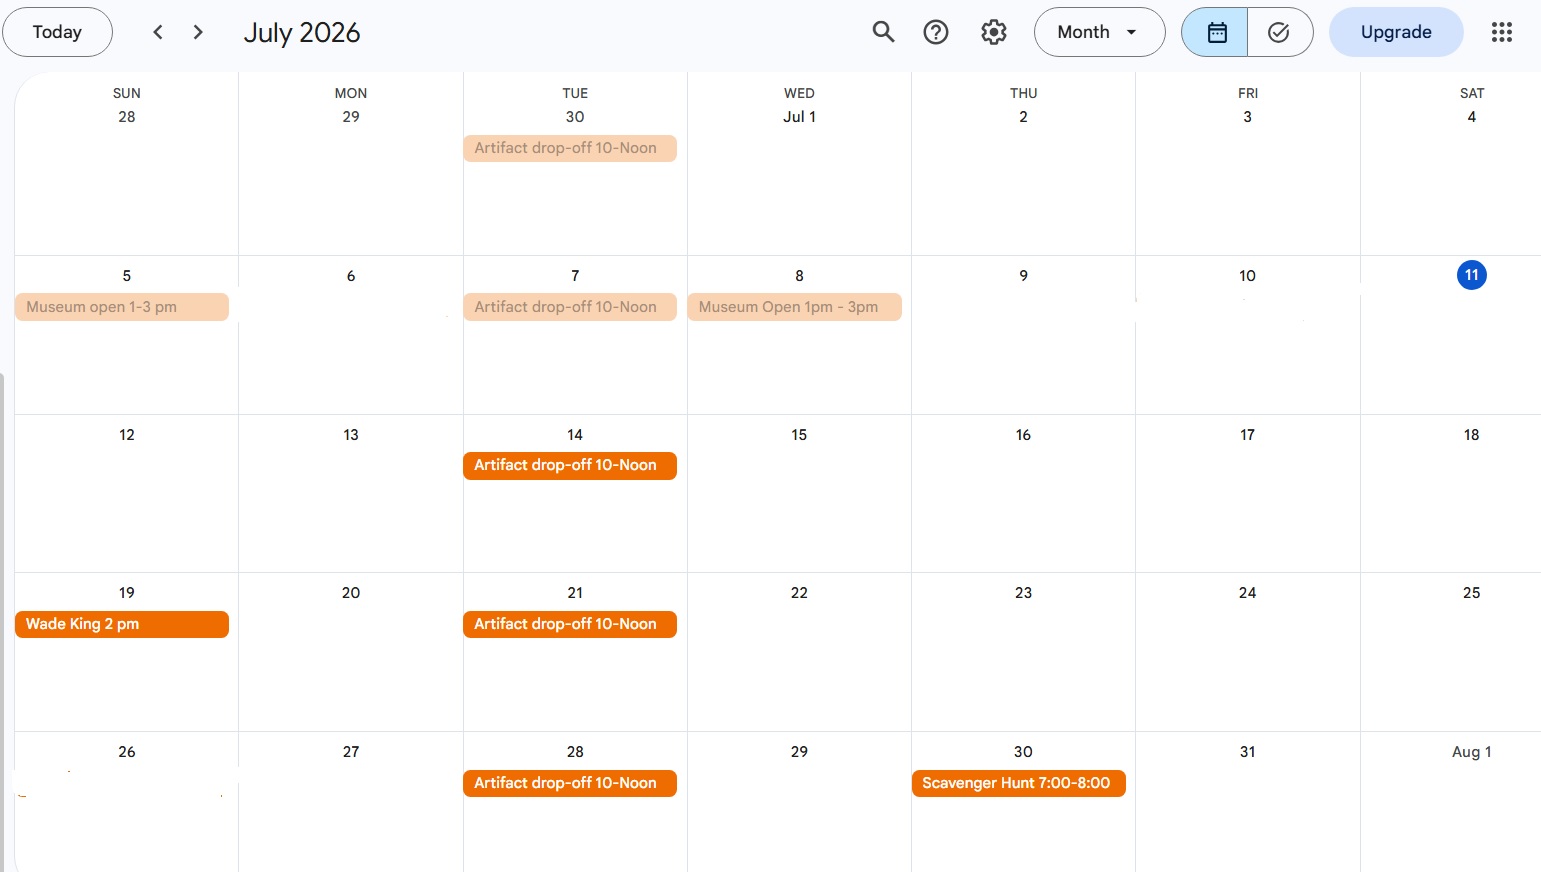
Task: Click date number 3 under FRI
Action: [1247, 117]
